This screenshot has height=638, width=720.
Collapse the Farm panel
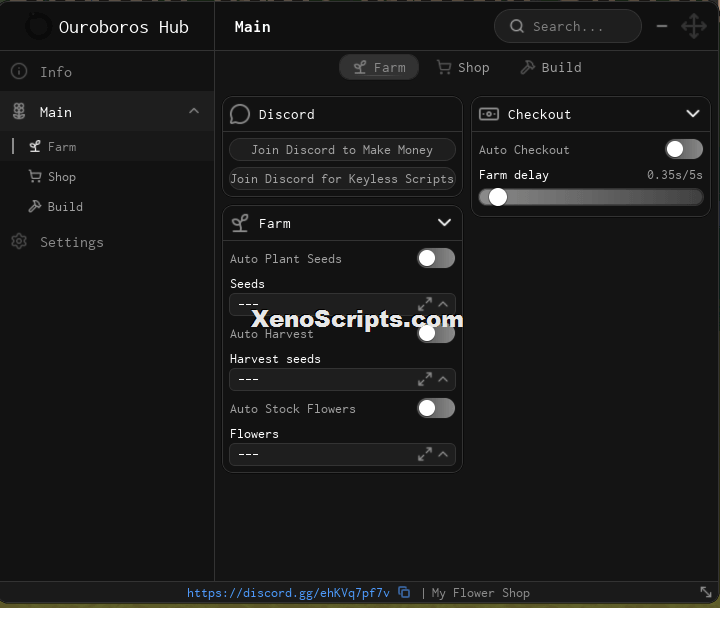(x=444, y=223)
